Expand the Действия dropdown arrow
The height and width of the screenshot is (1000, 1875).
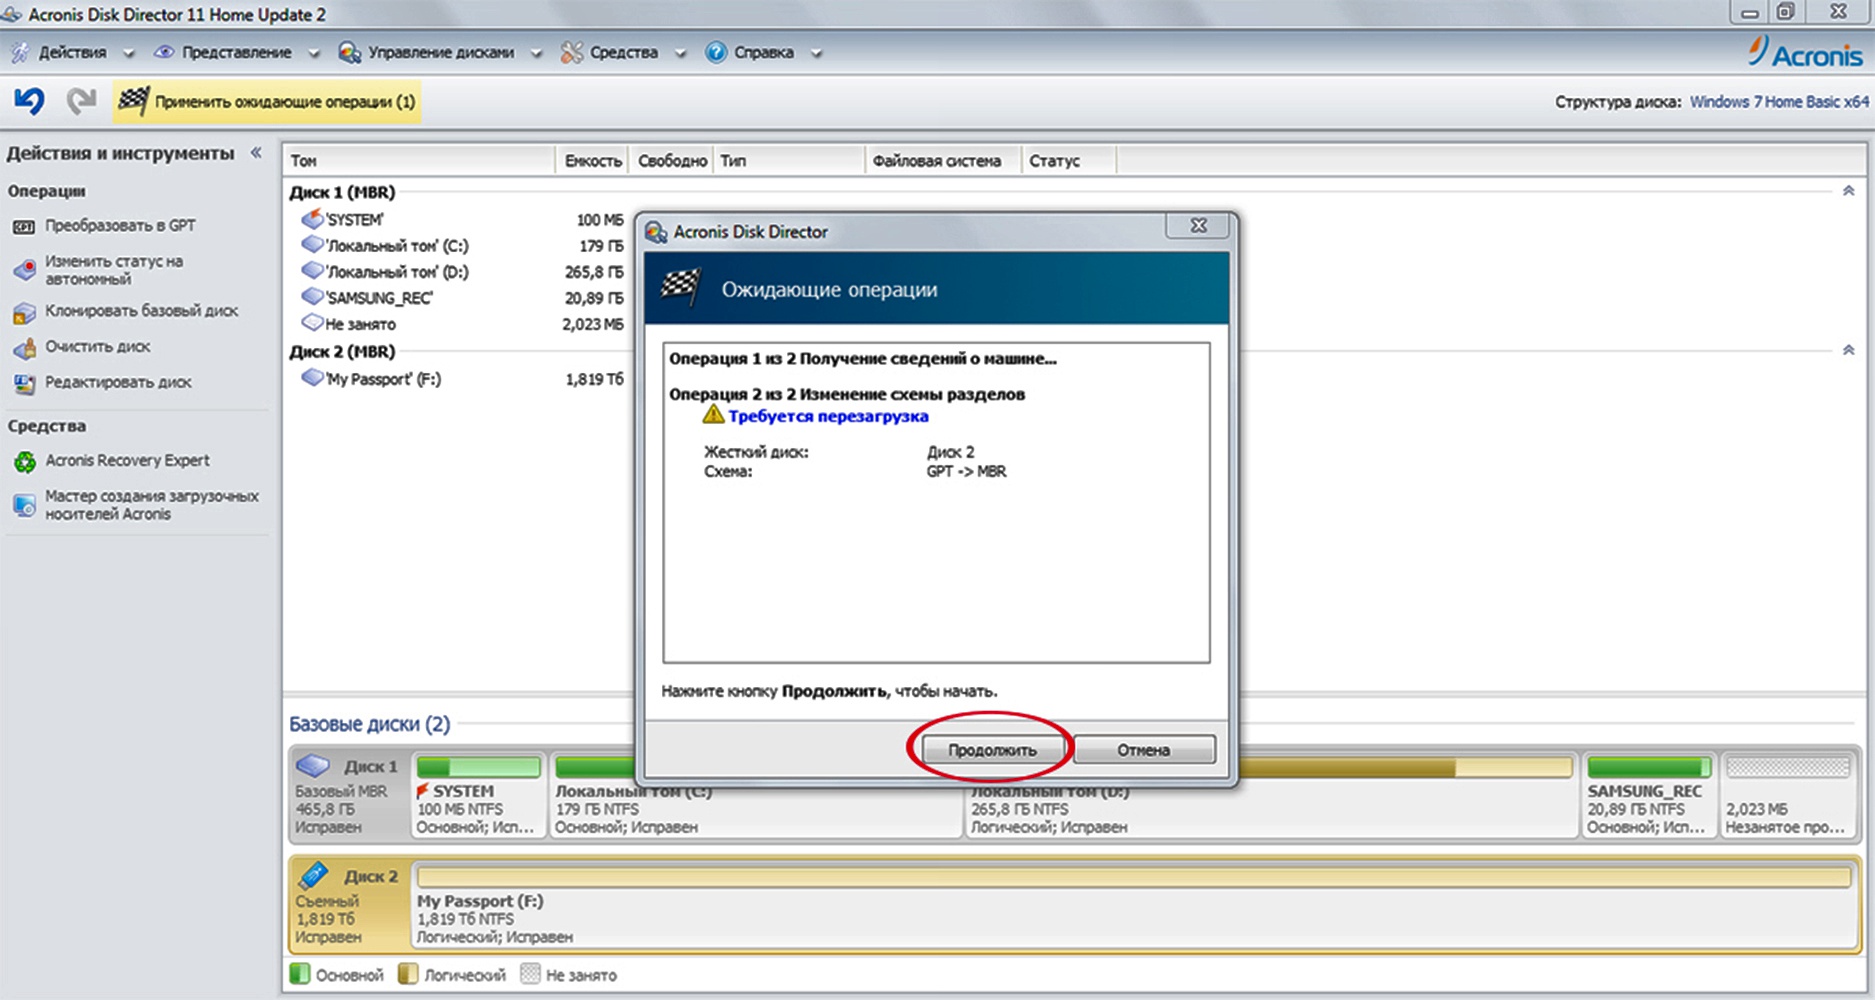[x=128, y=54]
